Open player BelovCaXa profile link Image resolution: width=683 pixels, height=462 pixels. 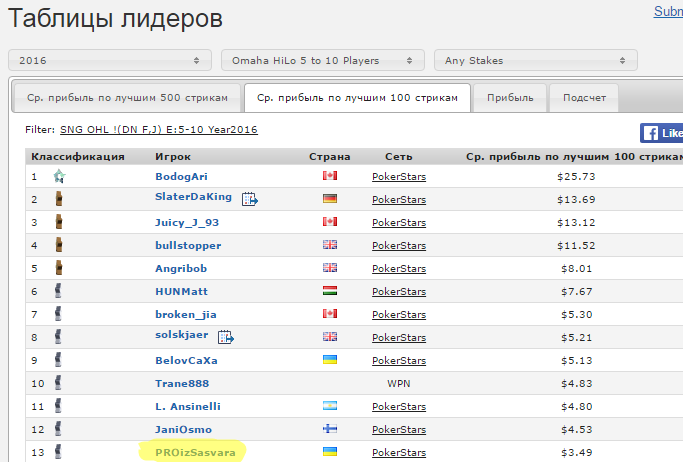pos(186,361)
